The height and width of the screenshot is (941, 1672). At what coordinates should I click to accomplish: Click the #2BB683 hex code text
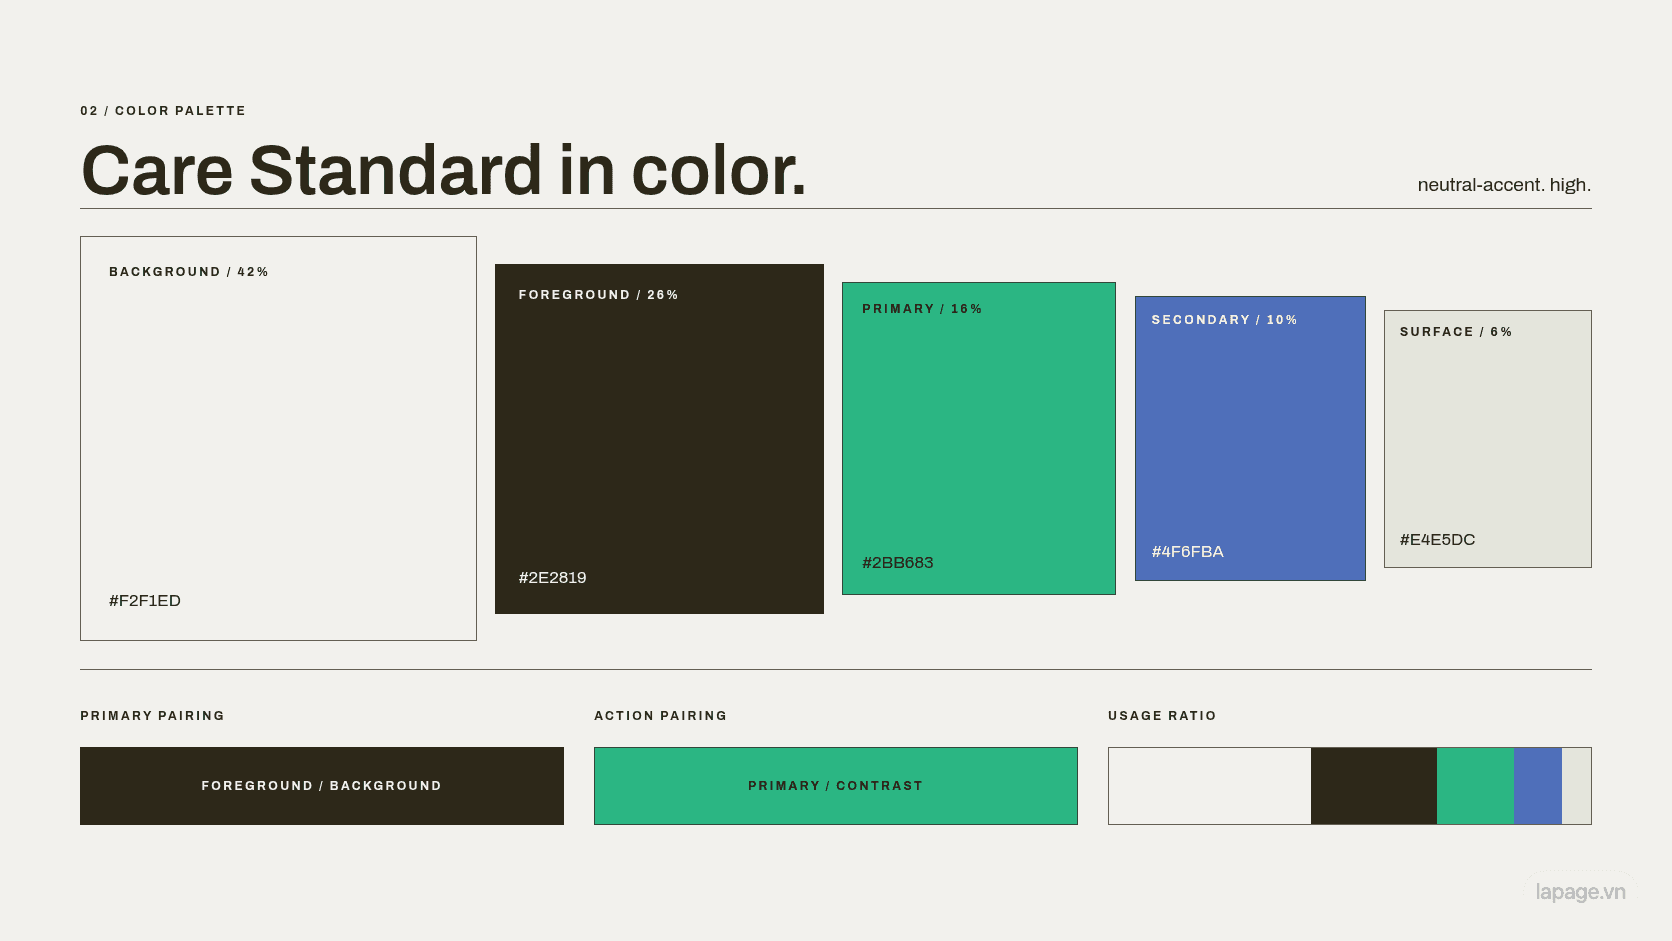point(898,563)
